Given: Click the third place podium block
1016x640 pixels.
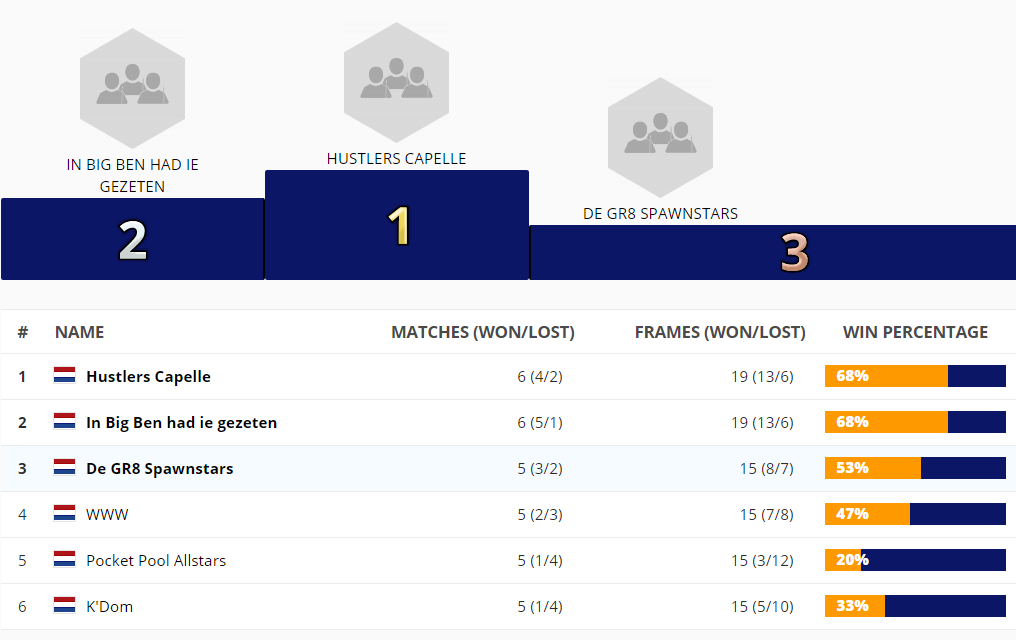Looking at the screenshot, I should (x=772, y=252).
